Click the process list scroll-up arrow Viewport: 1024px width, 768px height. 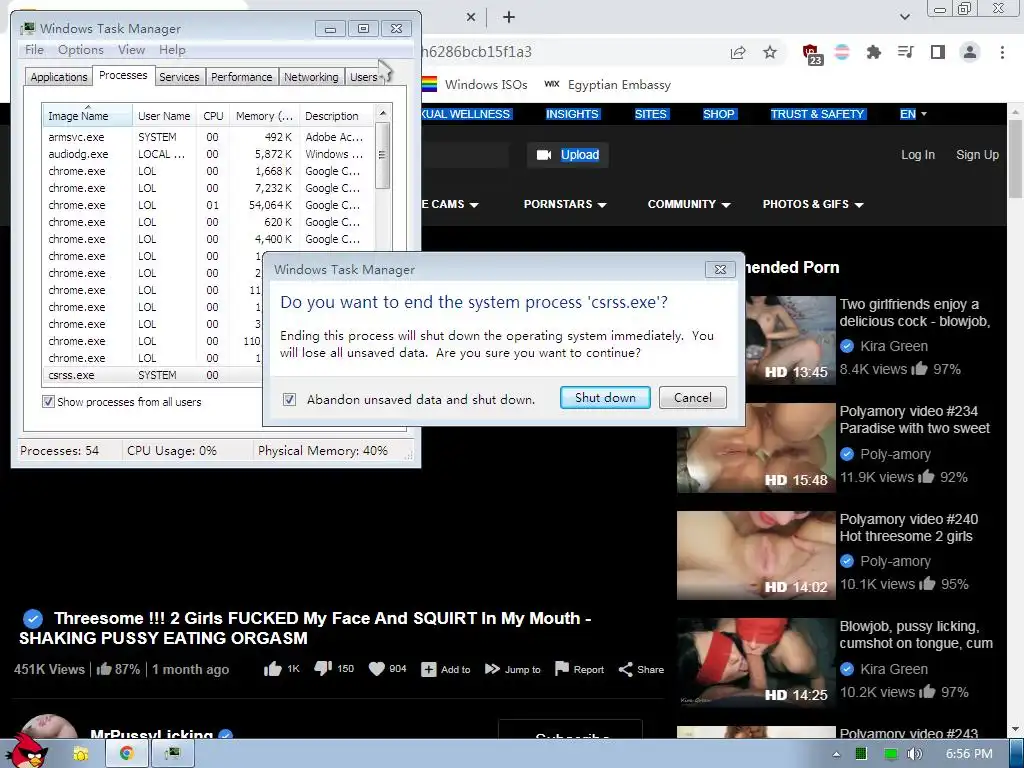click(x=383, y=113)
